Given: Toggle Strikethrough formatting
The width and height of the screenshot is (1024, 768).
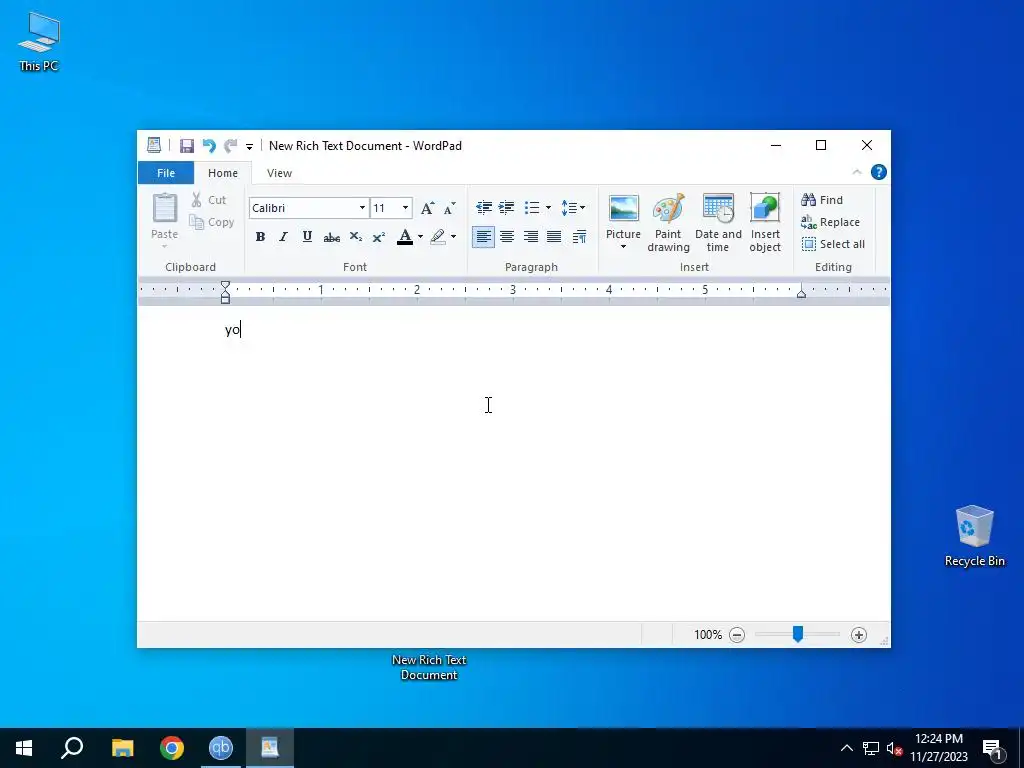Looking at the screenshot, I should click(x=332, y=237).
